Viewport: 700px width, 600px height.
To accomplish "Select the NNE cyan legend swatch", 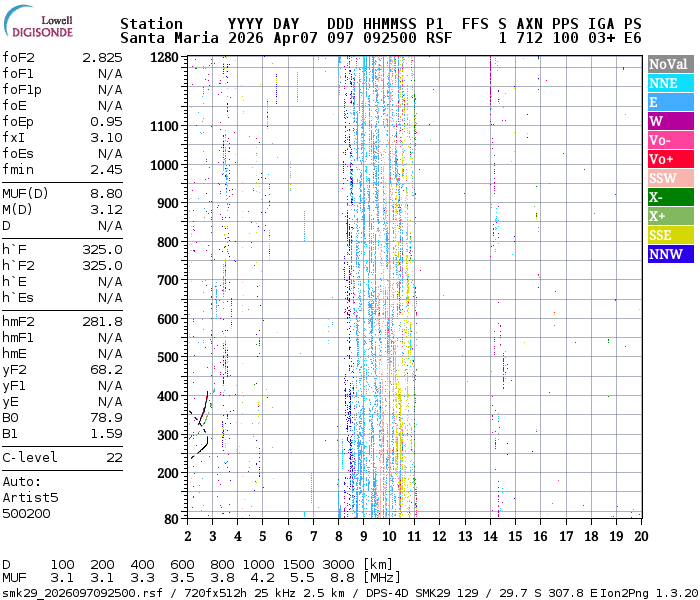I will tap(668, 84).
